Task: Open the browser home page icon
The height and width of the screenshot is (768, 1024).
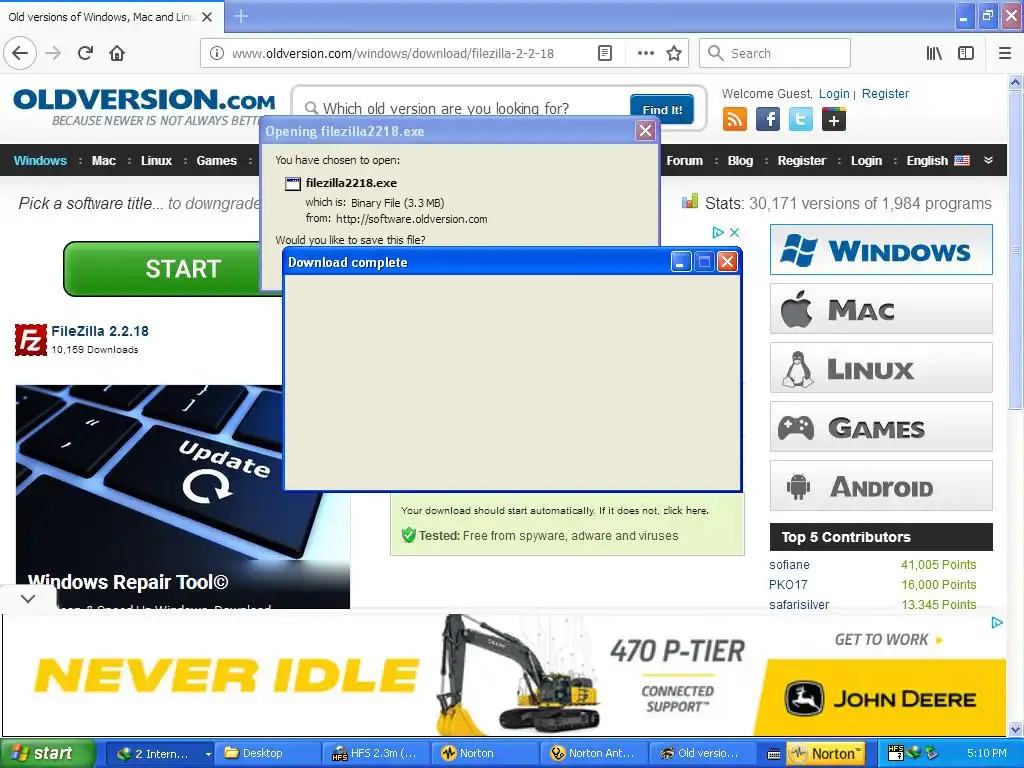Action: pos(117,53)
